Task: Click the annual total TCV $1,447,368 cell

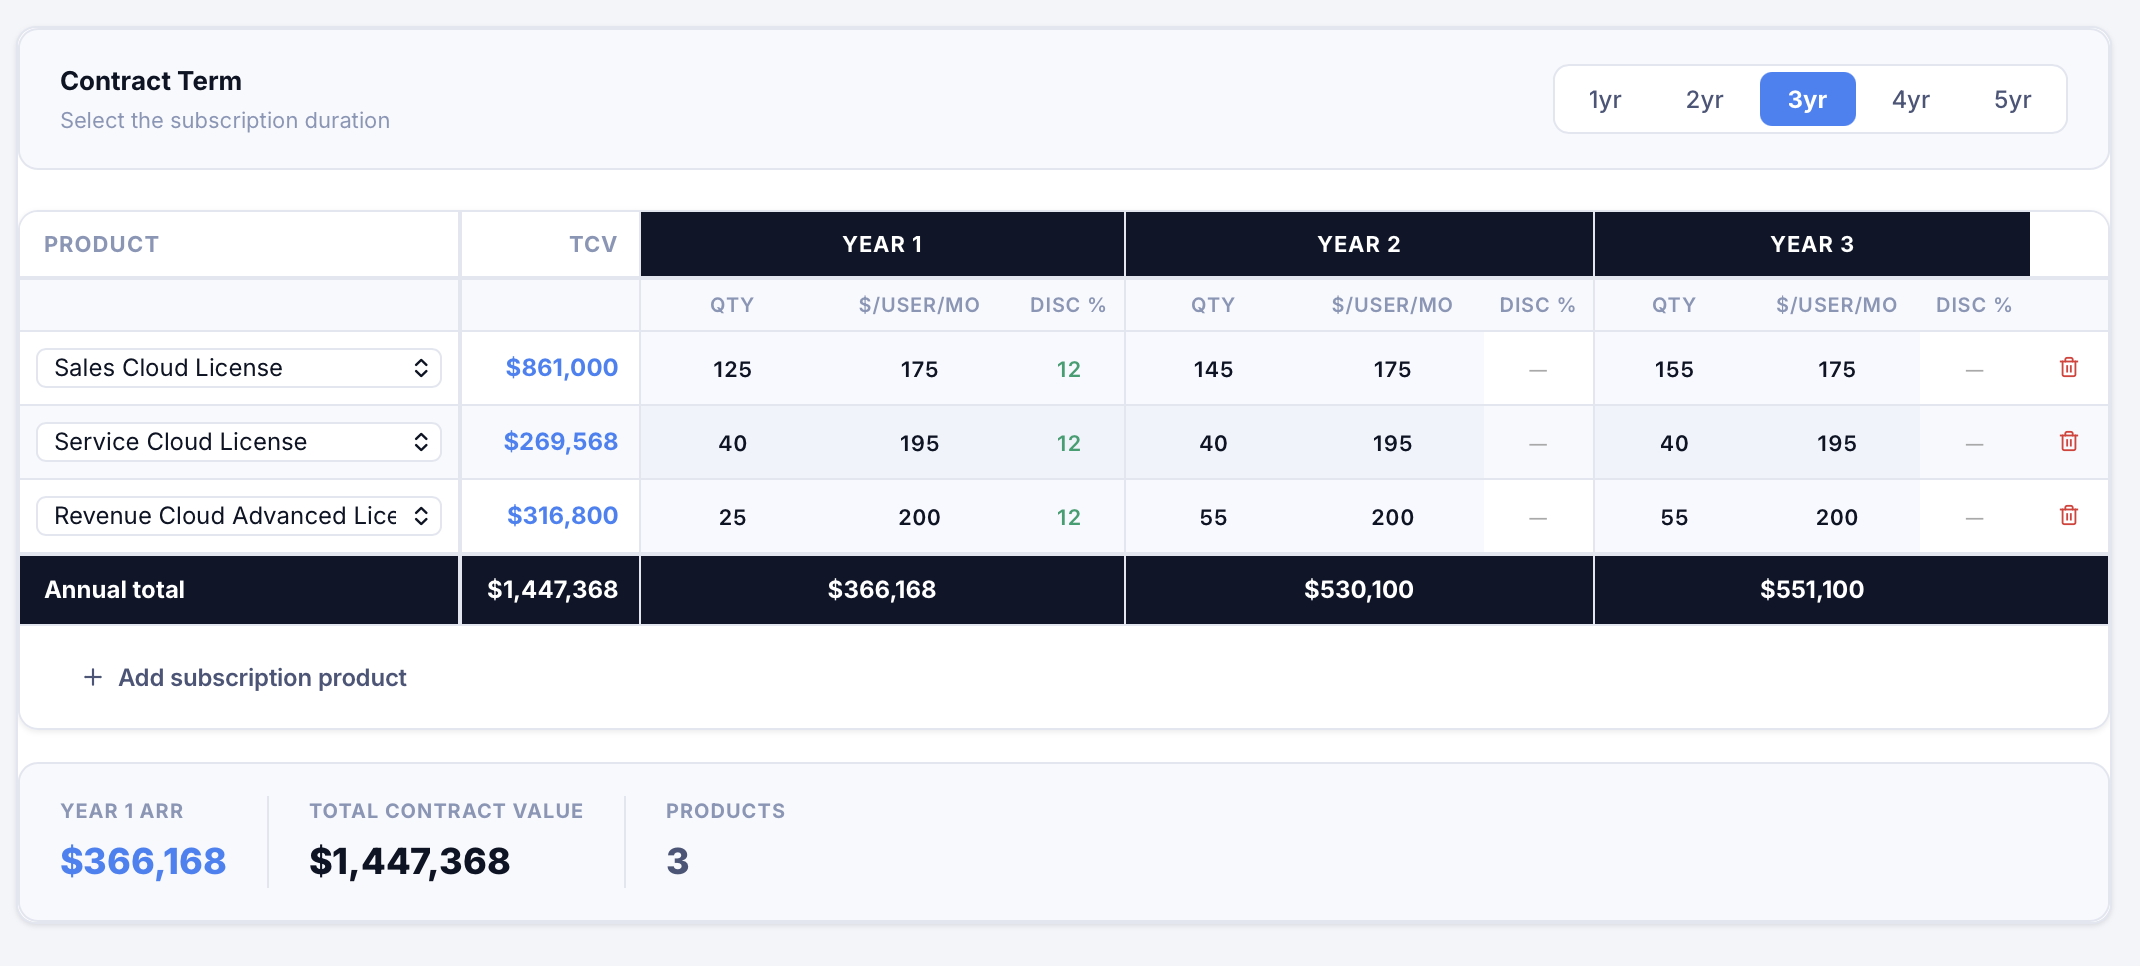Action: click(552, 589)
